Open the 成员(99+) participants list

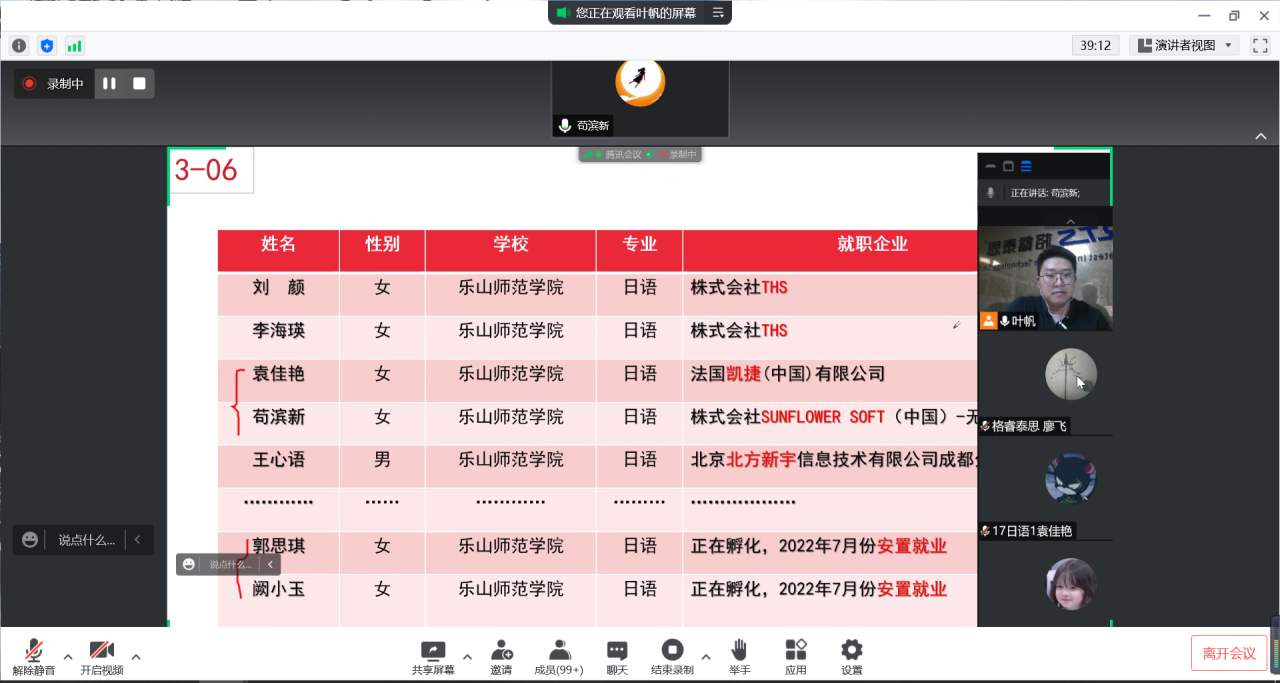[x=559, y=657]
